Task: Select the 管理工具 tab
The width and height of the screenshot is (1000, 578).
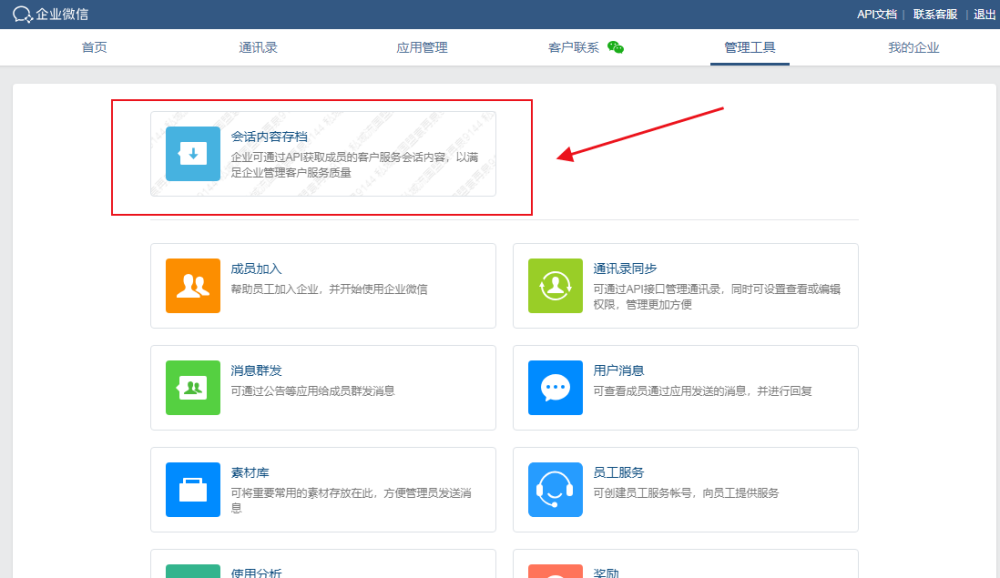Action: (750, 47)
